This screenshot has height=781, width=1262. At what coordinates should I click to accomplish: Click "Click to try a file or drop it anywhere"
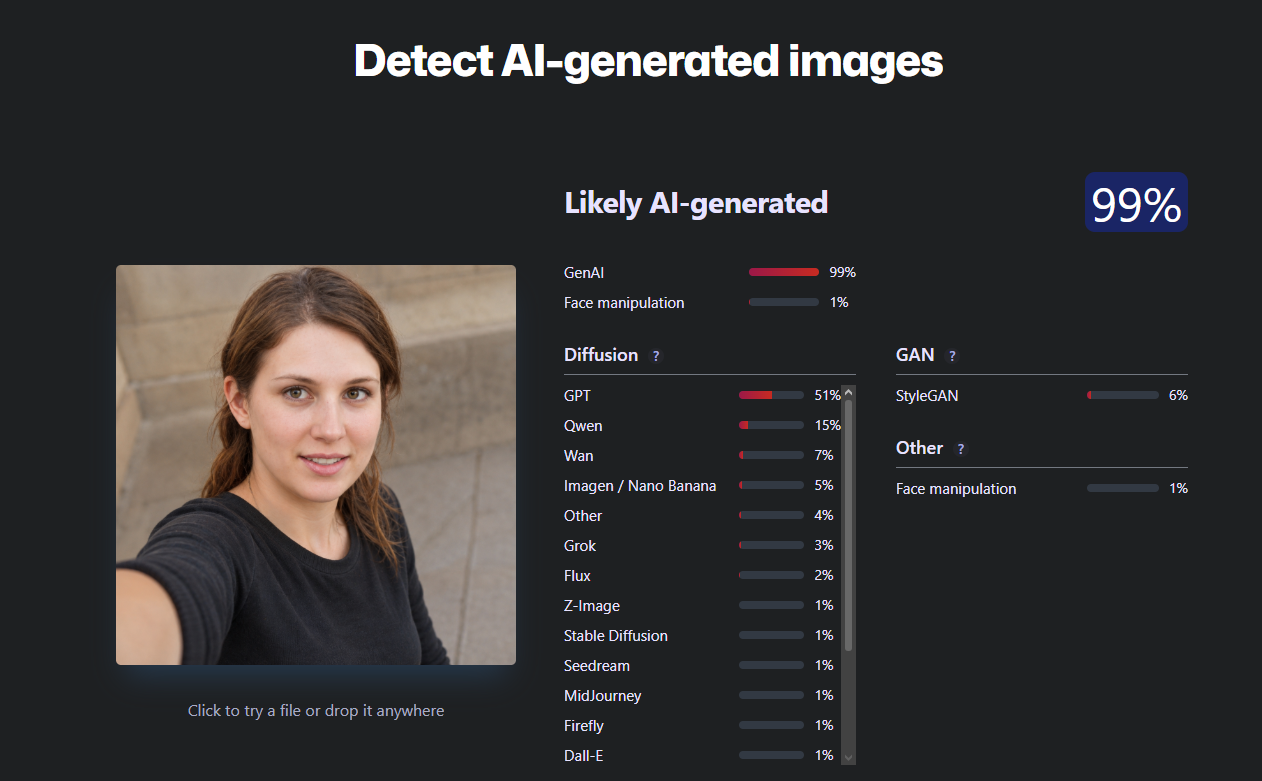coord(316,711)
